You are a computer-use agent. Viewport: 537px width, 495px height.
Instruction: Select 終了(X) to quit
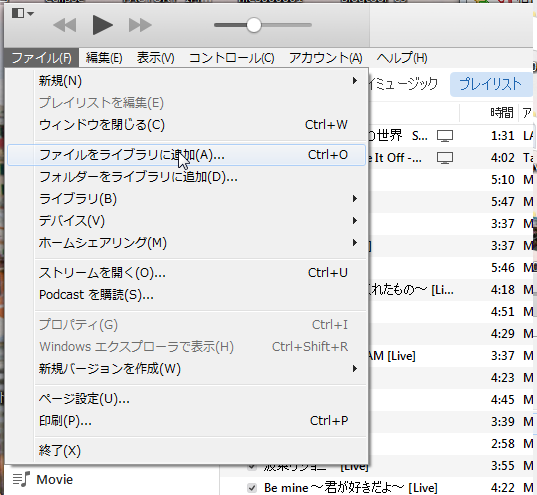(186, 450)
